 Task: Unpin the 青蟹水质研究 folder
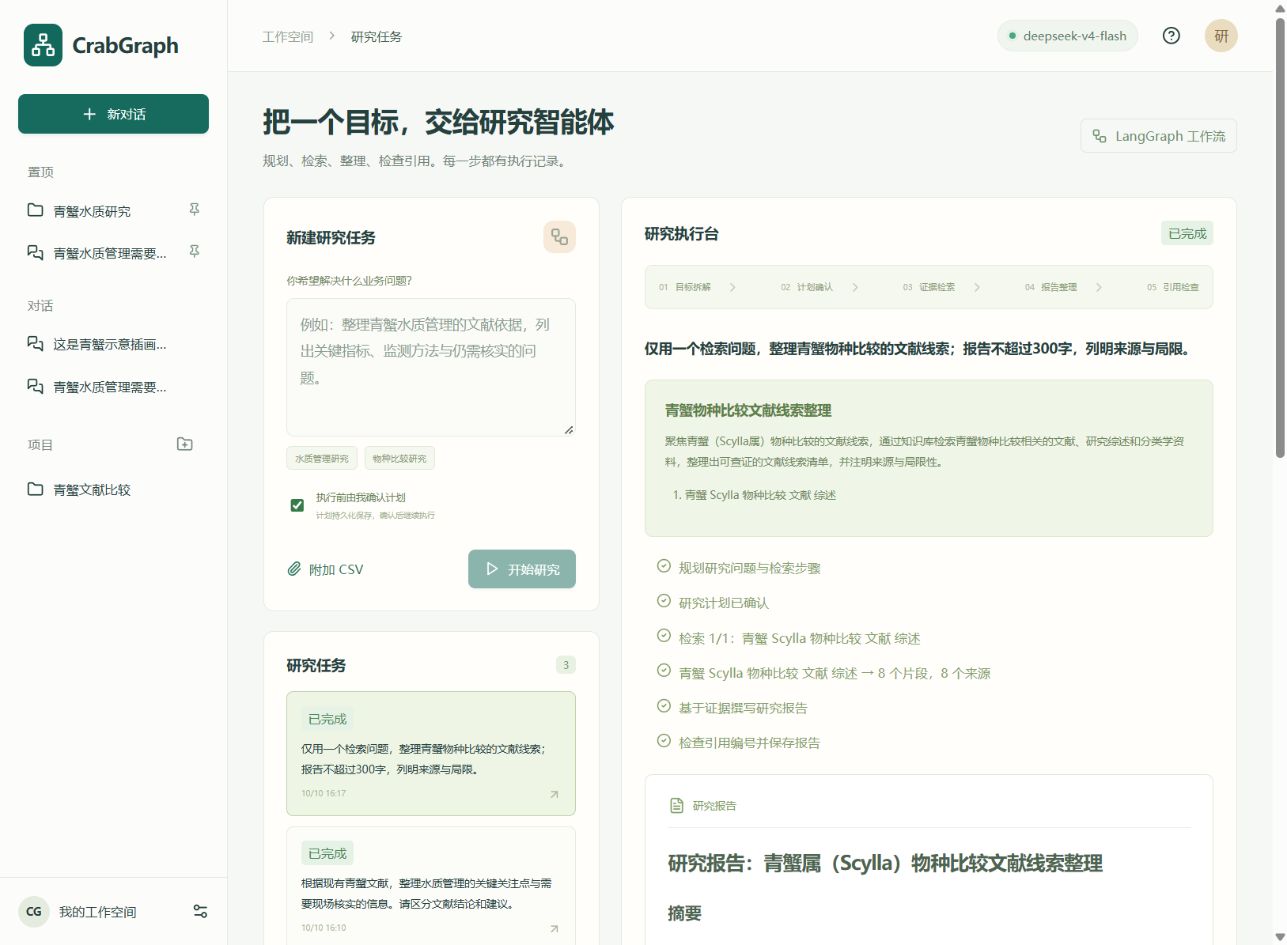point(194,210)
